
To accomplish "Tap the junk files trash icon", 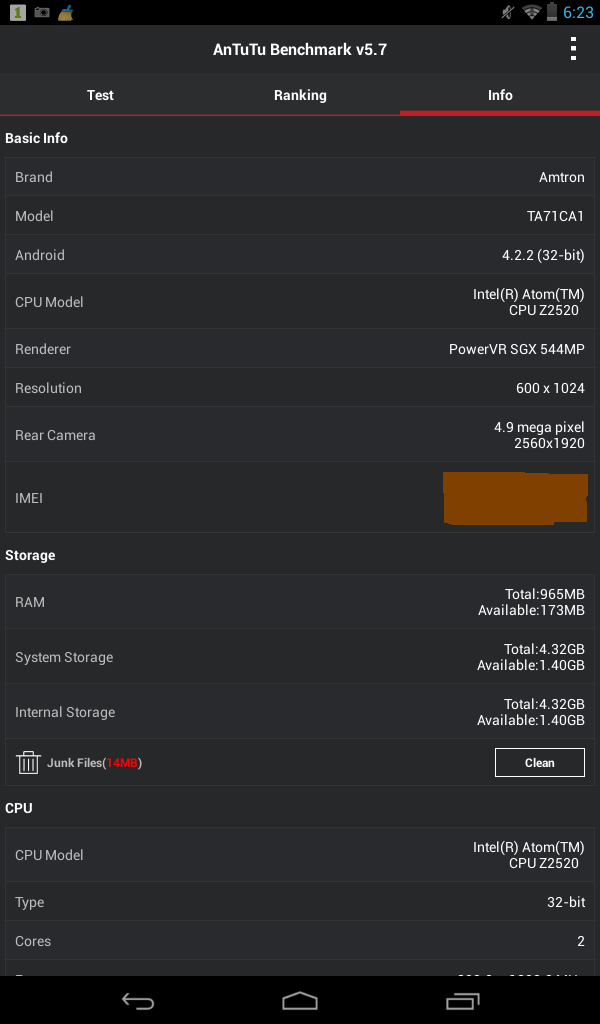I will 28,763.
